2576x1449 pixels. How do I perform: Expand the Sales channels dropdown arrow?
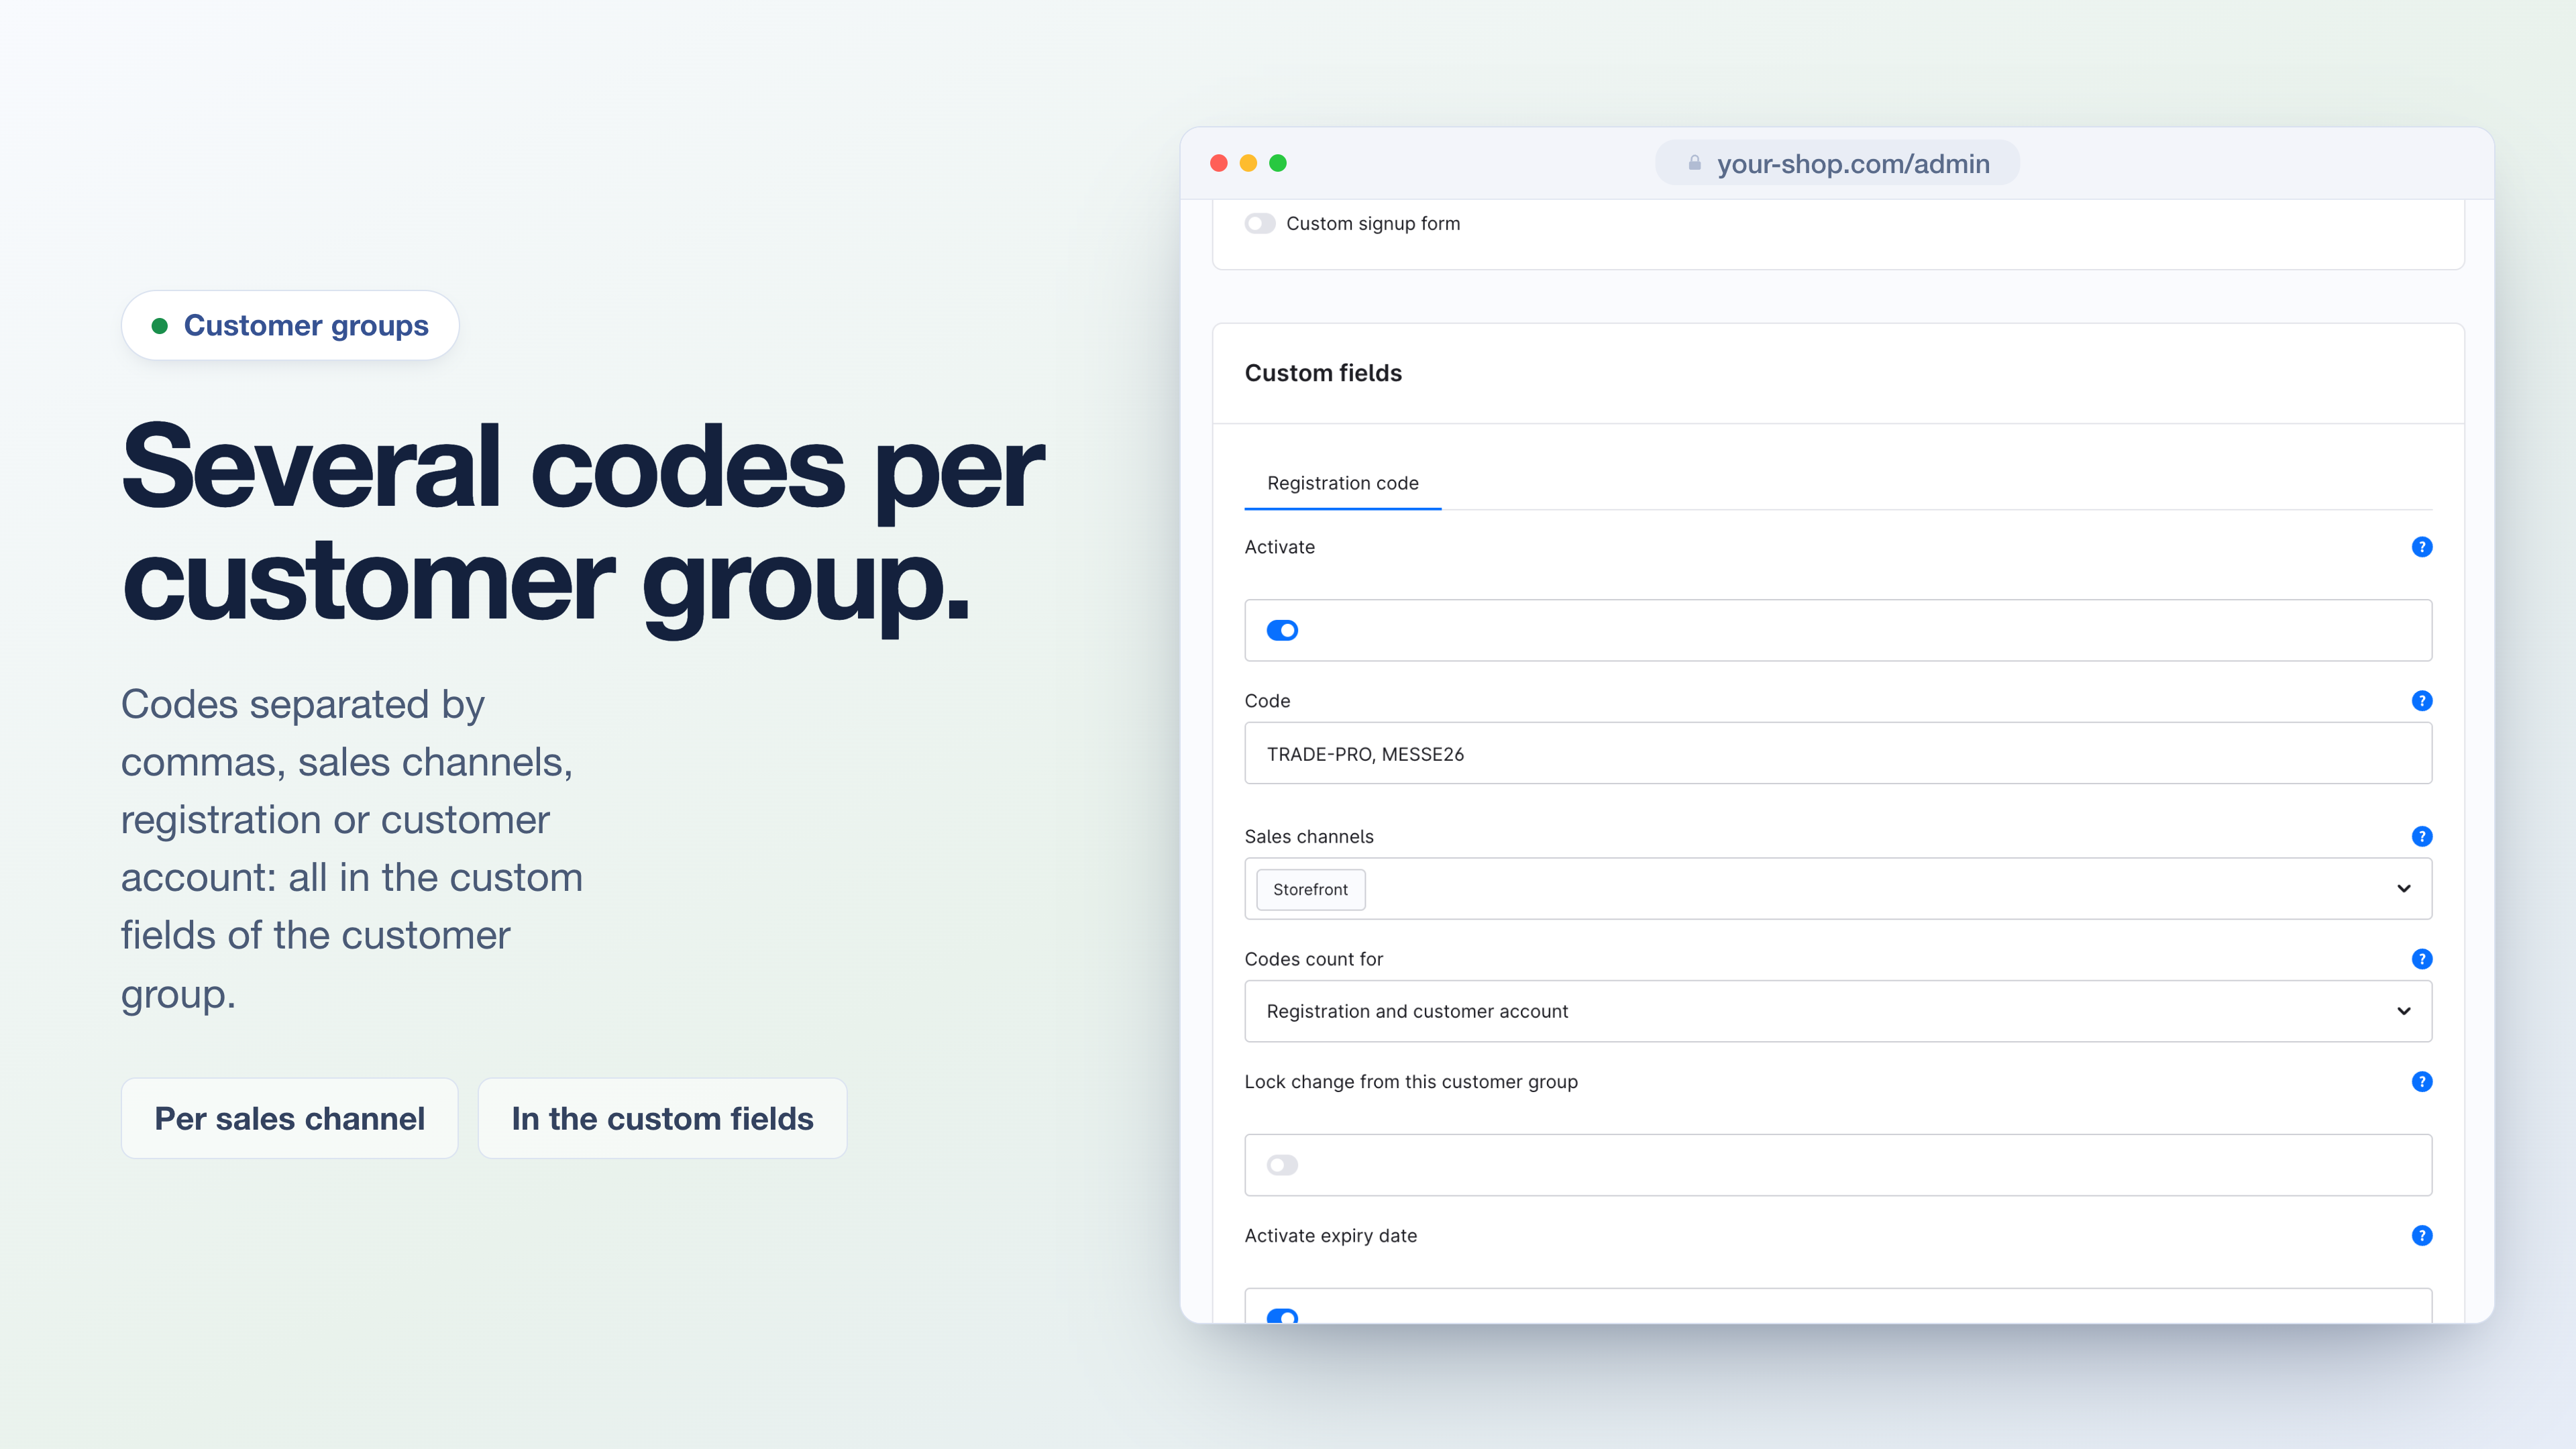coord(2403,889)
